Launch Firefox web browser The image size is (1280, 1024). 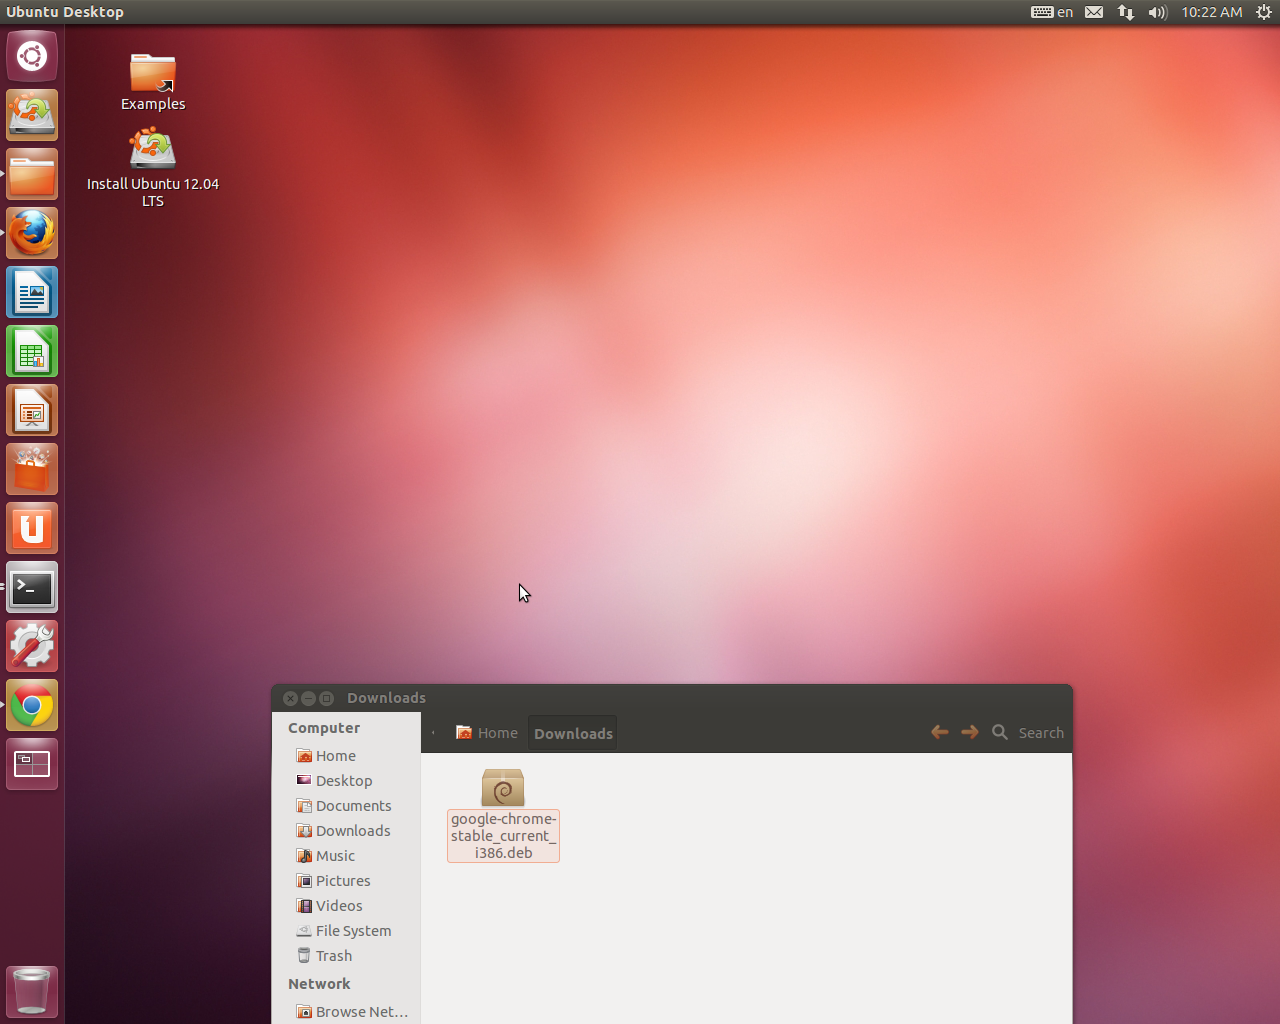(x=32, y=233)
